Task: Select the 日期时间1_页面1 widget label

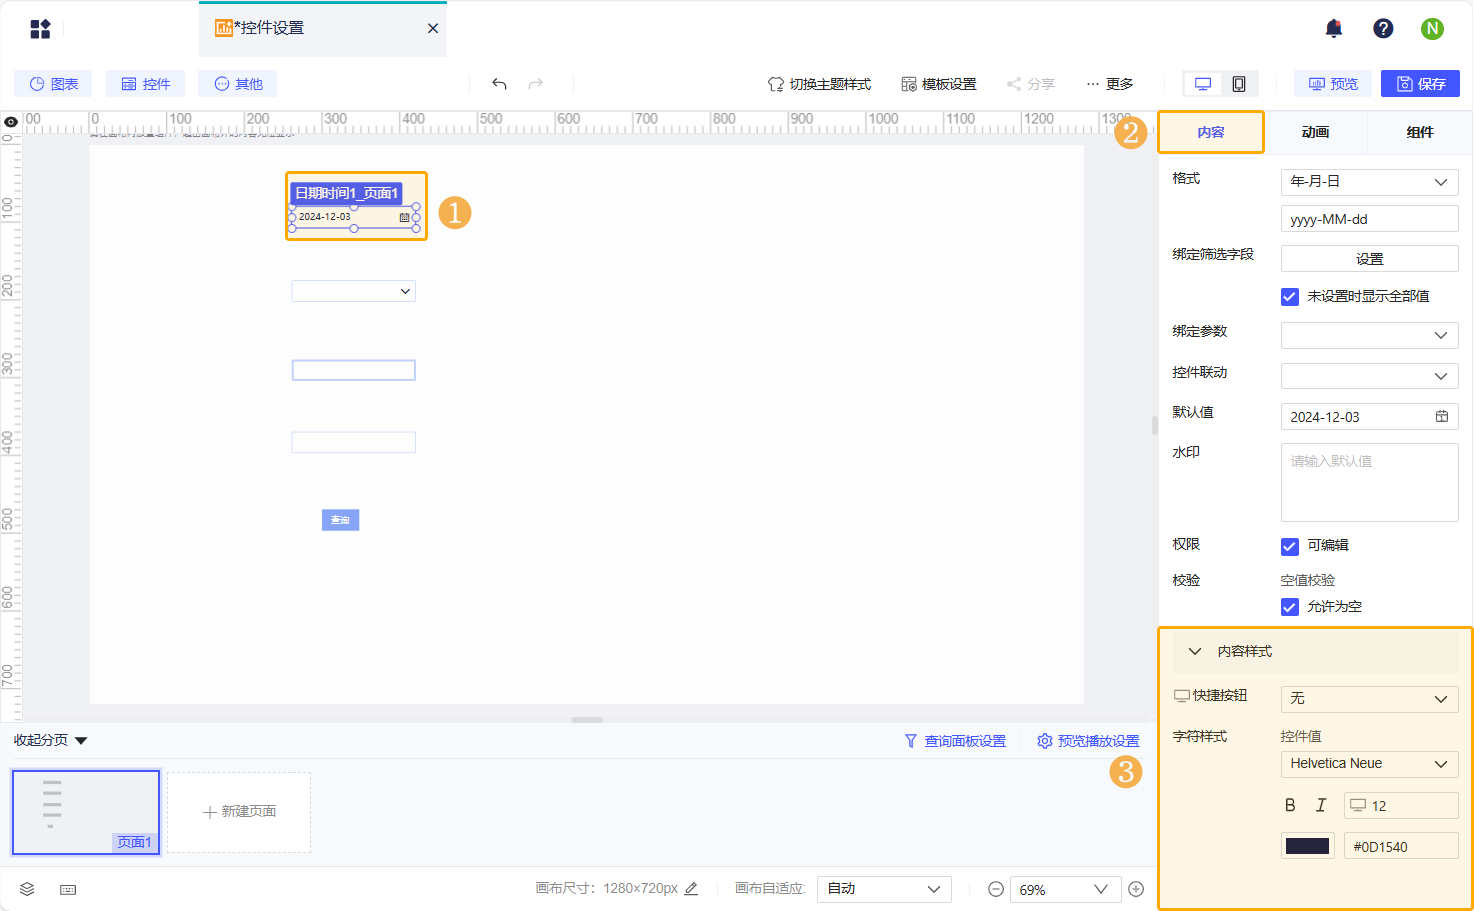Action: tap(346, 193)
